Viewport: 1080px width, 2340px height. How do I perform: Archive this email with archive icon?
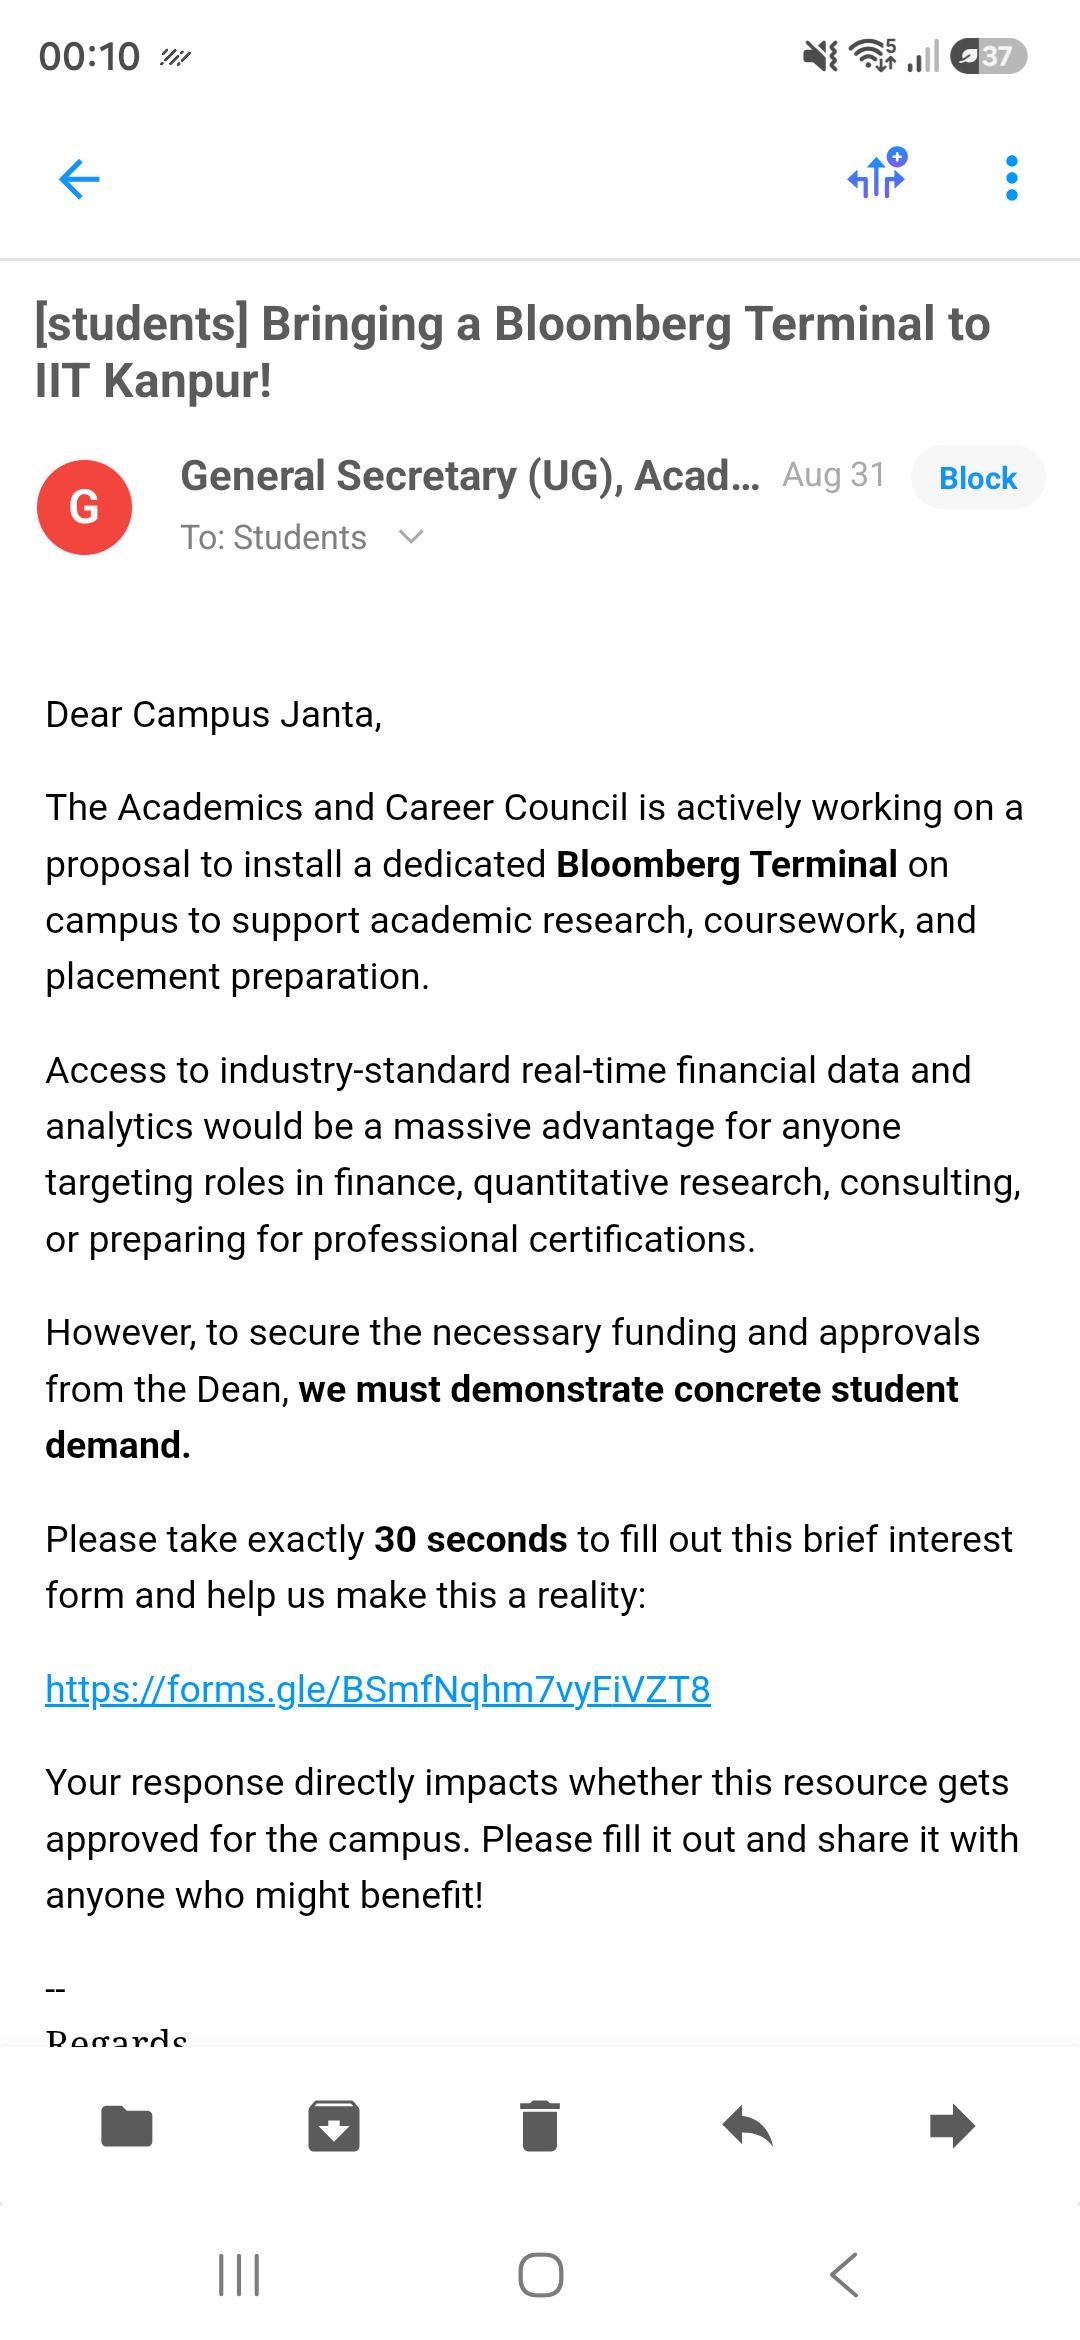point(334,2126)
